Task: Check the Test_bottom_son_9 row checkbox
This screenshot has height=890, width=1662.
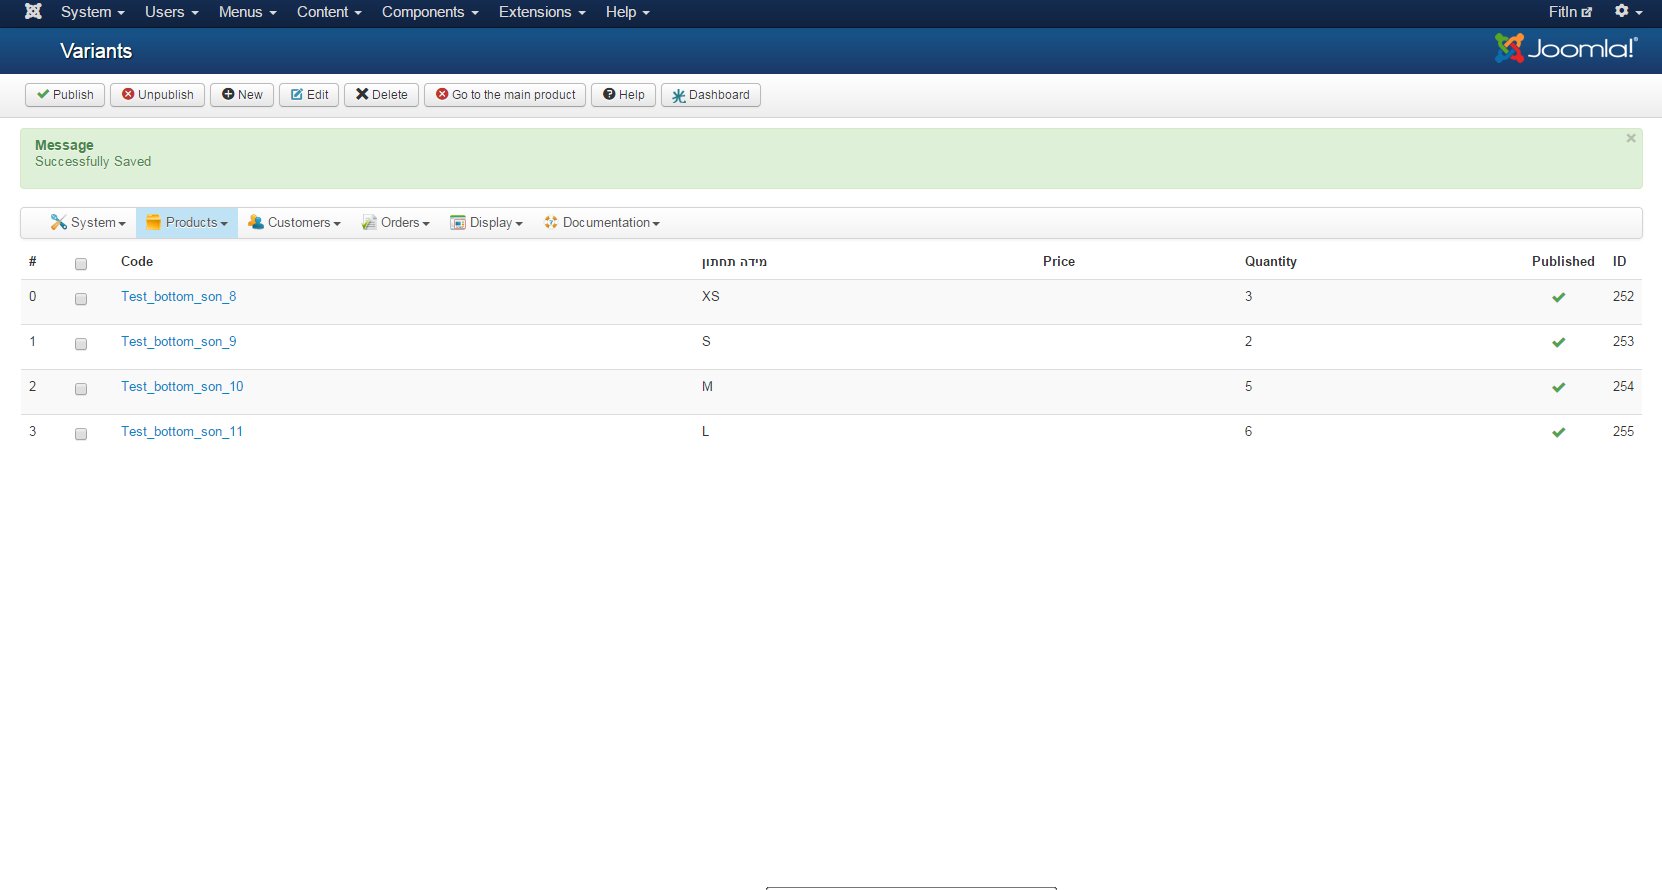Action: 81,344
